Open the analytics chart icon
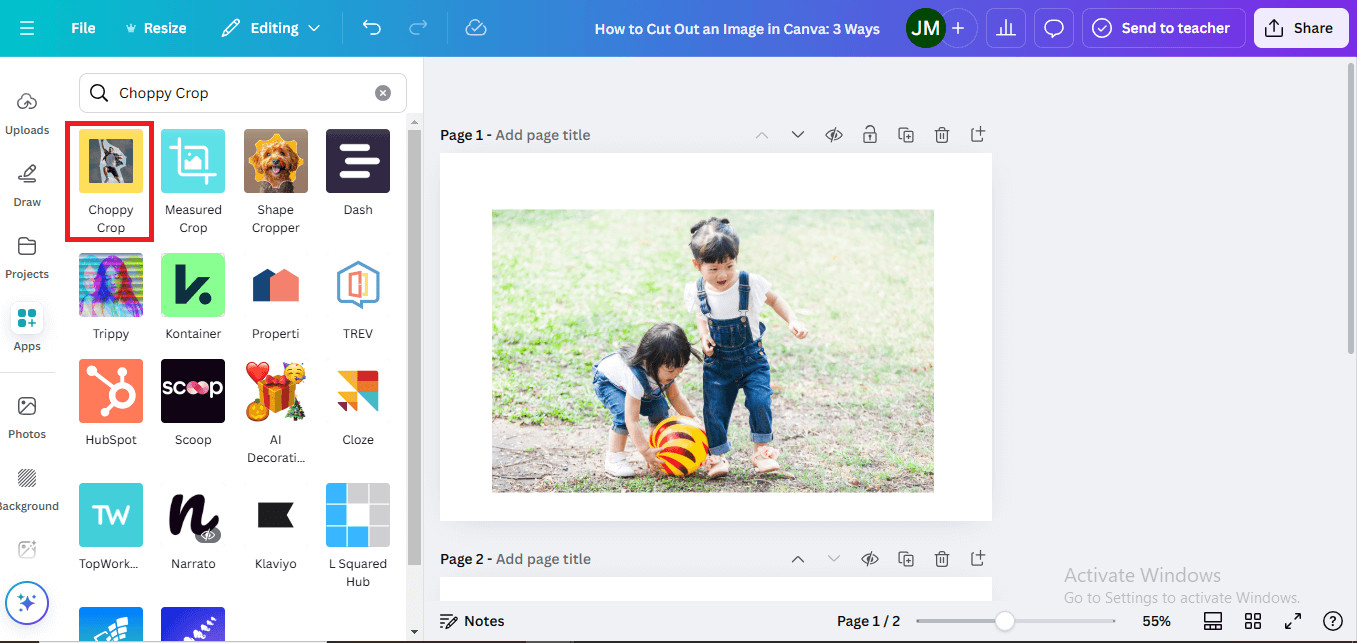1357x643 pixels. [x=1006, y=28]
